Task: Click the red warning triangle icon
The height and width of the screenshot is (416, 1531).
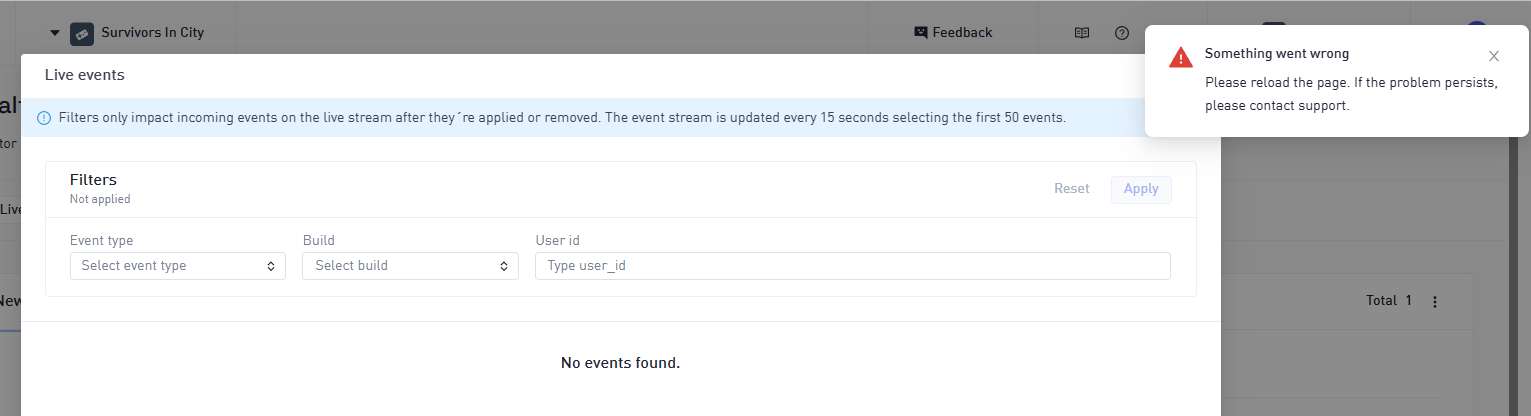Action: point(1181,57)
